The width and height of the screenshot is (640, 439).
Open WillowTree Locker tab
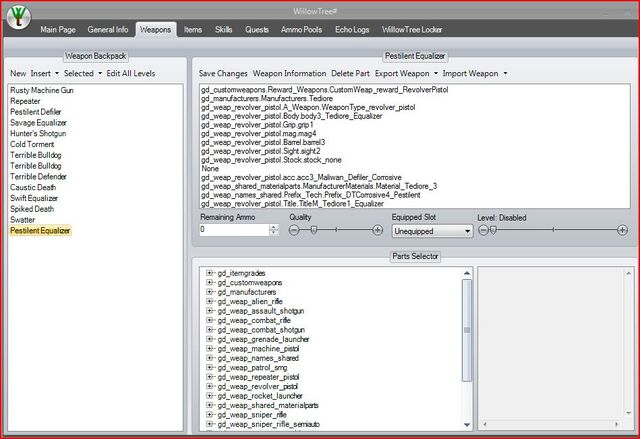(x=412, y=29)
